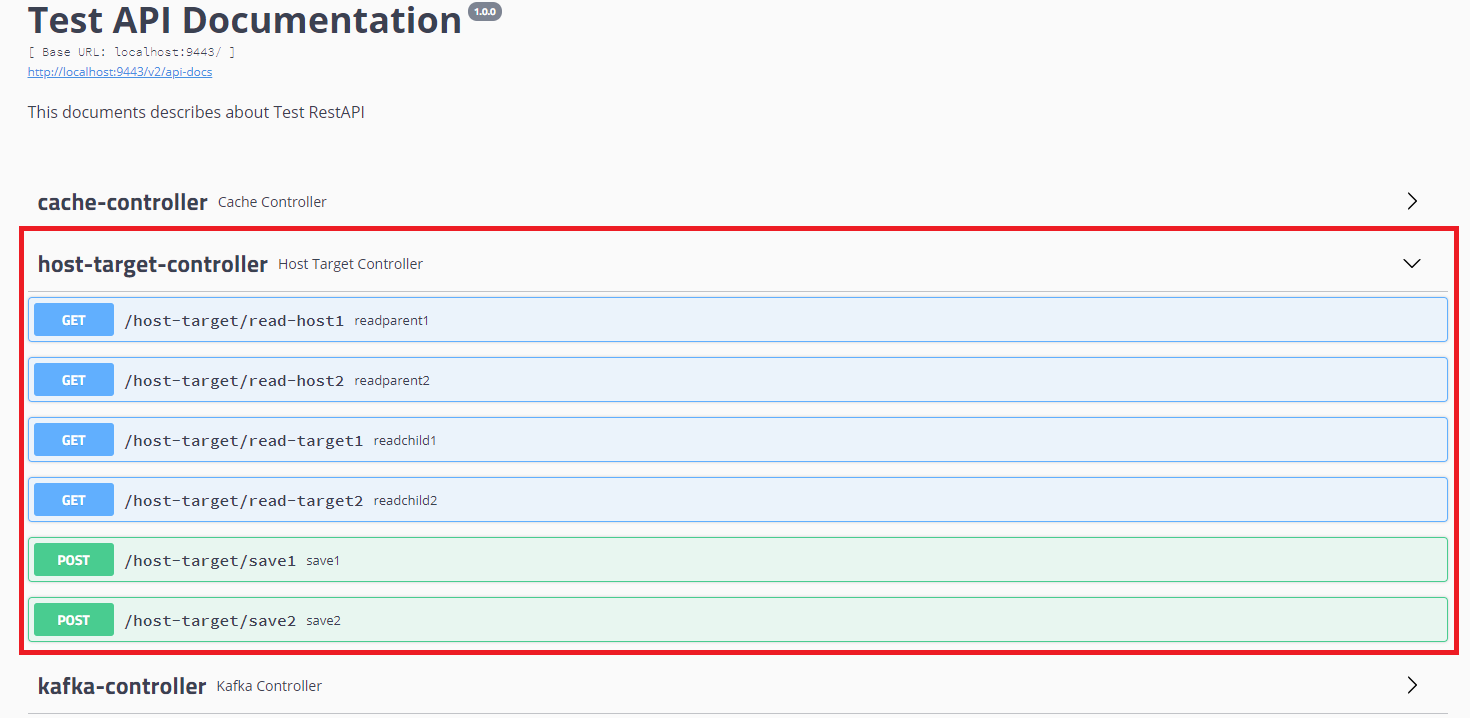Click the readchild1 summary text
This screenshot has height=718, width=1470.
[x=405, y=441]
